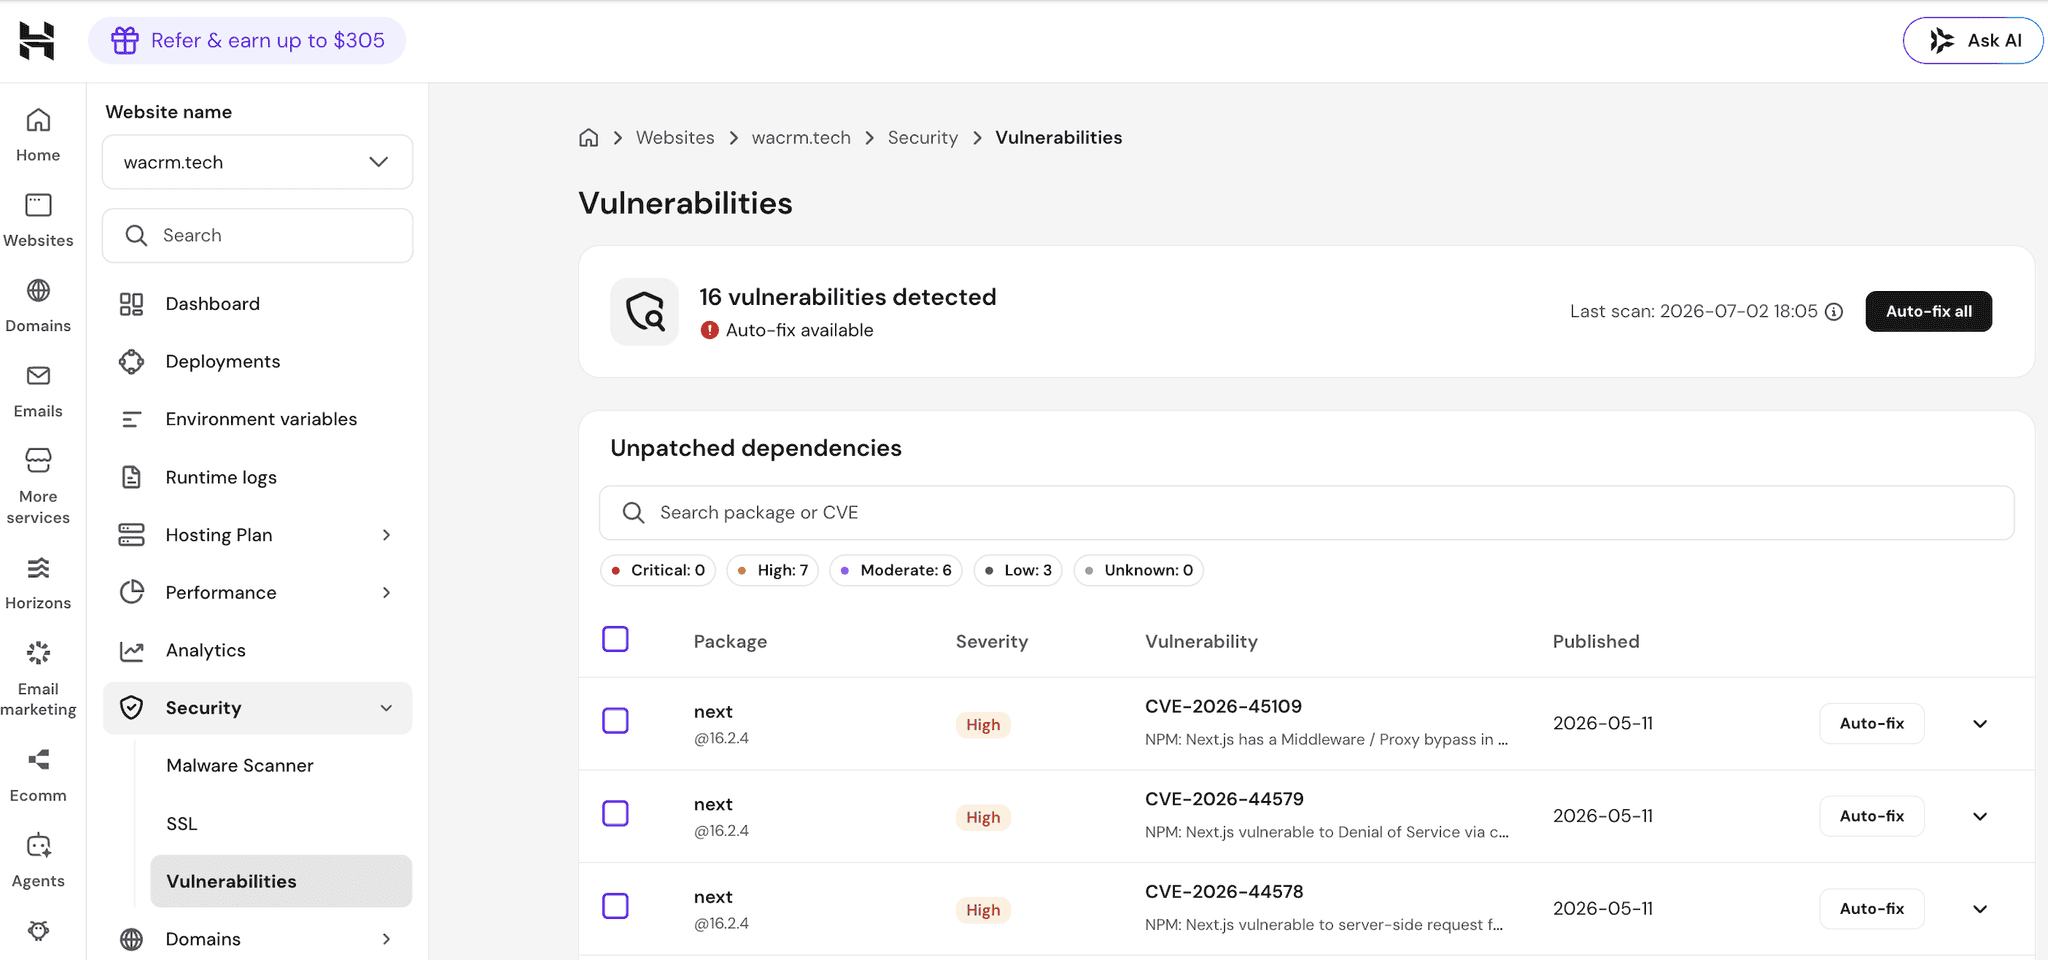2048x960 pixels.
Task: Expand details for CVE-2026-44578
Action: 1980,909
